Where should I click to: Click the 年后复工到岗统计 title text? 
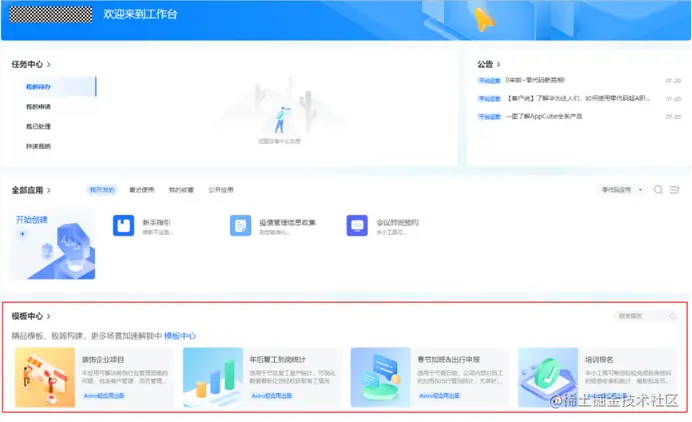[278, 360]
